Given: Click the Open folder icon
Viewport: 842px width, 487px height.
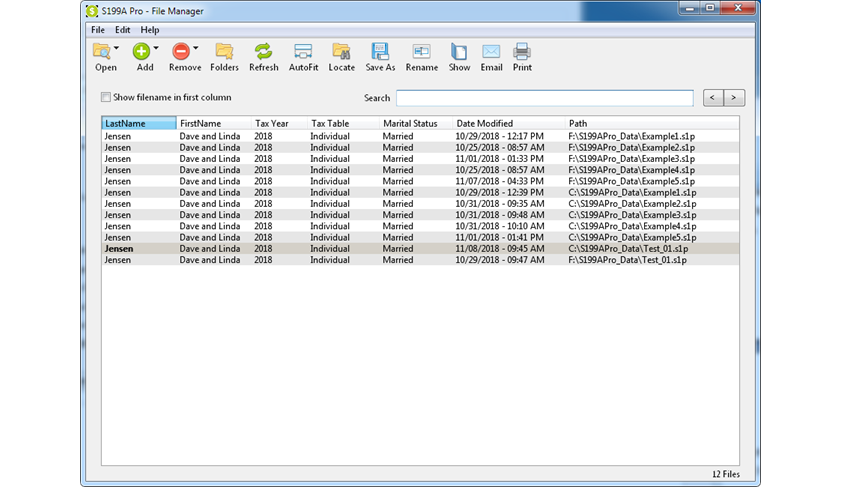Looking at the screenshot, I should click(x=101, y=51).
